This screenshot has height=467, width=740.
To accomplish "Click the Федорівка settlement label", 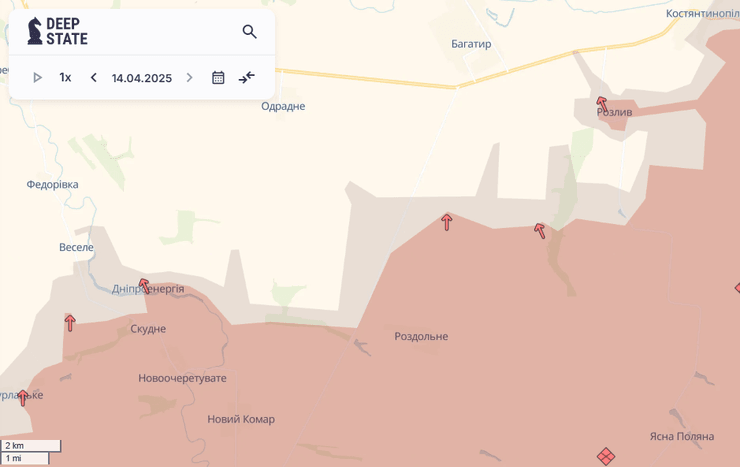I will click(52, 184).
